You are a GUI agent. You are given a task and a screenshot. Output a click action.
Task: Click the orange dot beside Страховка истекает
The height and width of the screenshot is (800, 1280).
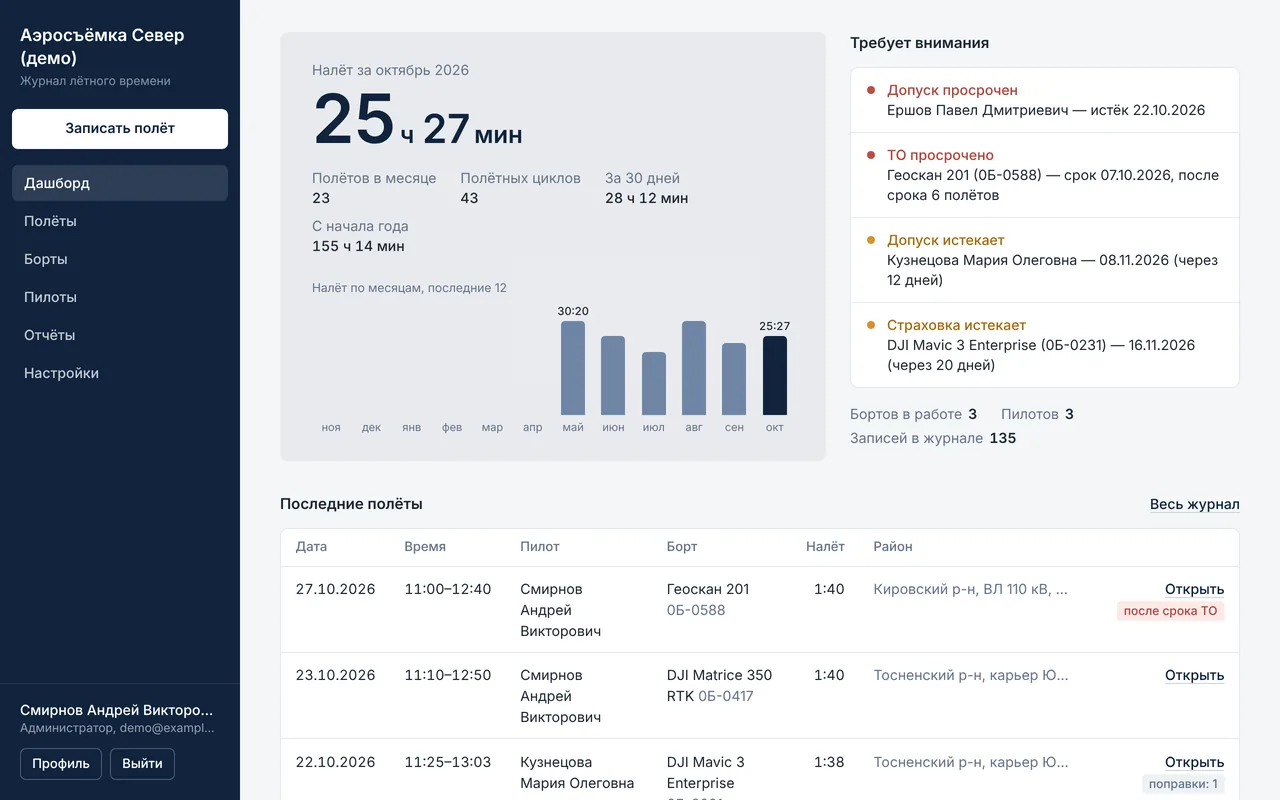point(871,325)
